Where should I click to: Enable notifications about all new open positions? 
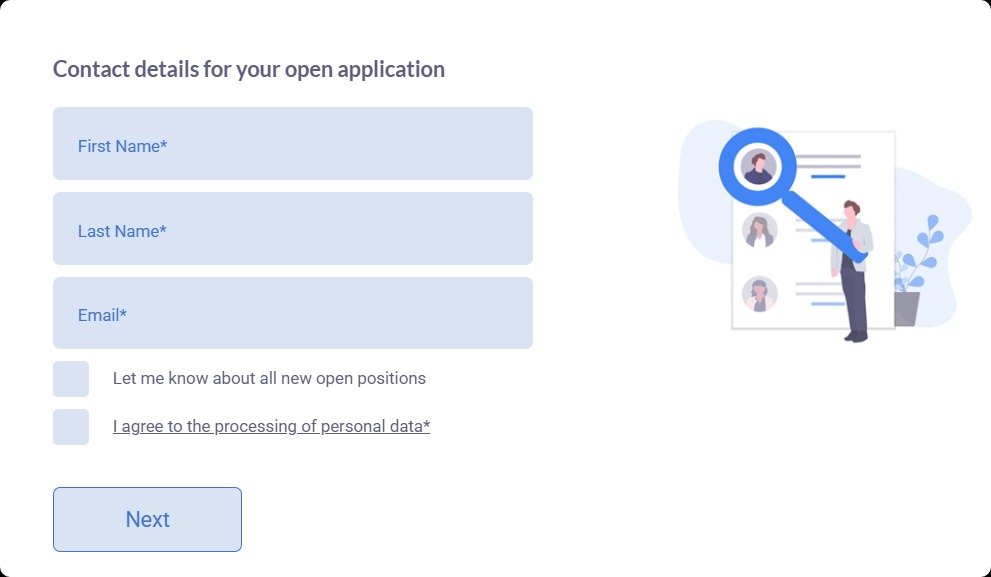coord(71,378)
